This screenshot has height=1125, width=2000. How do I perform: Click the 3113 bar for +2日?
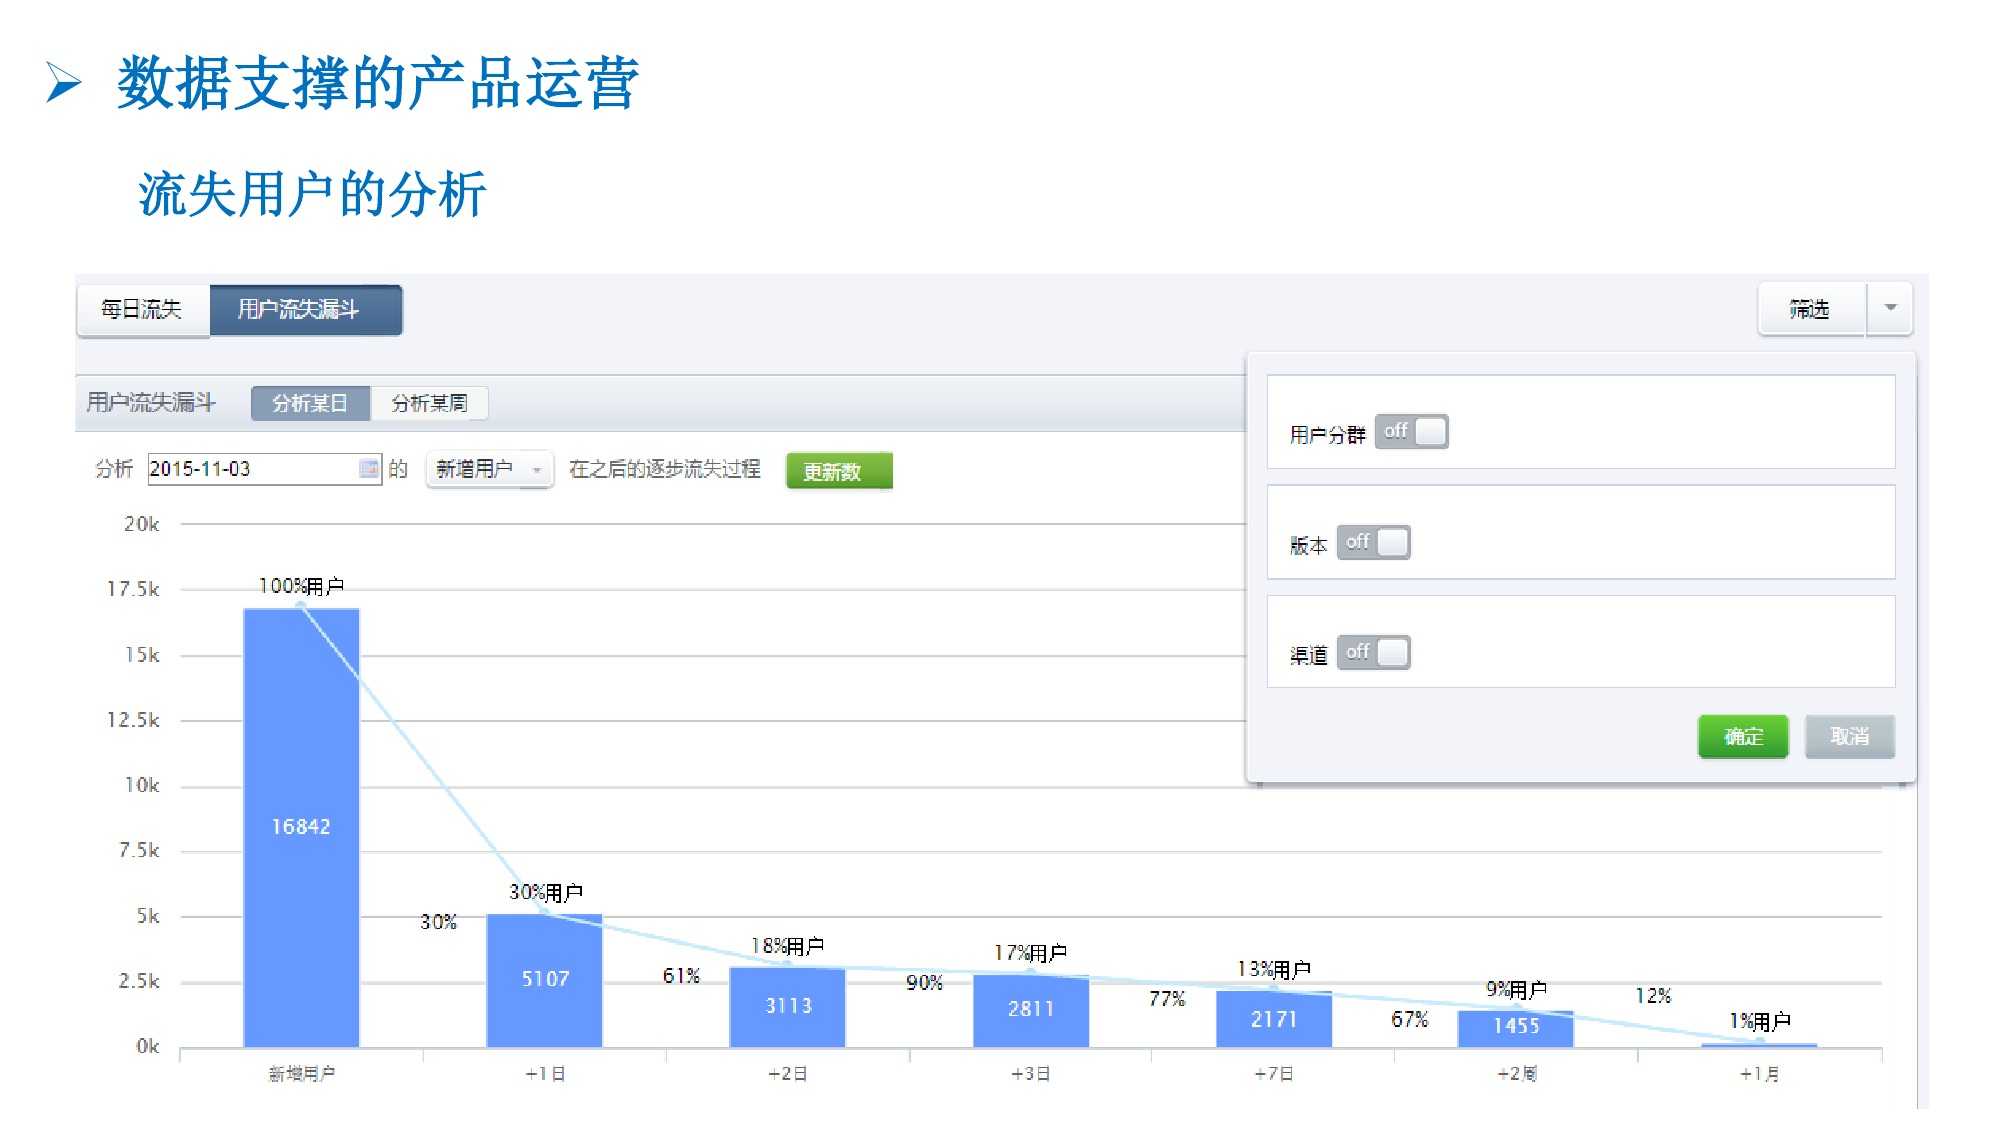click(x=788, y=1006)
